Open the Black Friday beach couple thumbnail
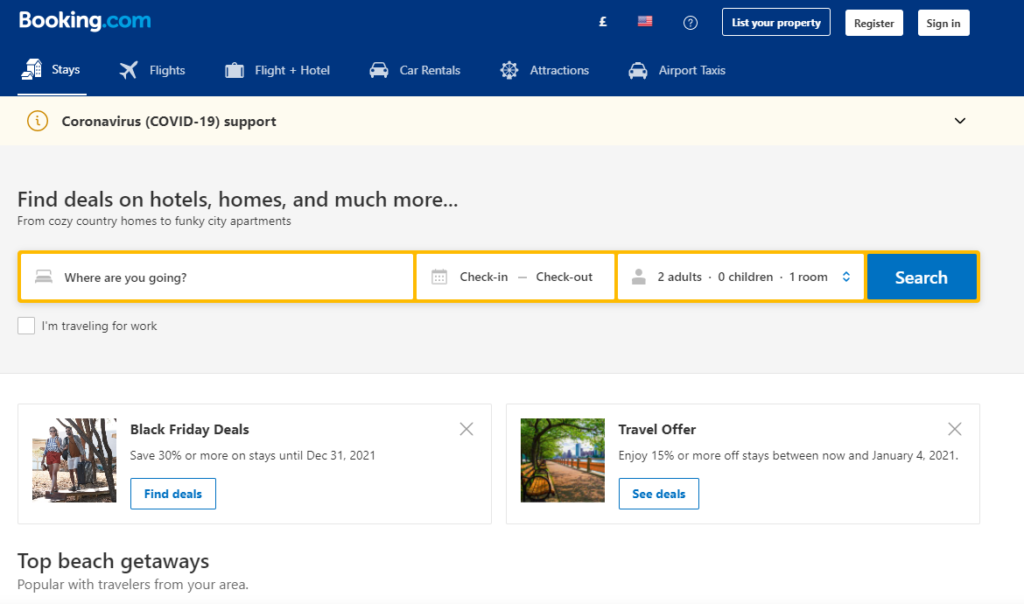This screenshot has width=1024, height=604. [x=74, y=460]
